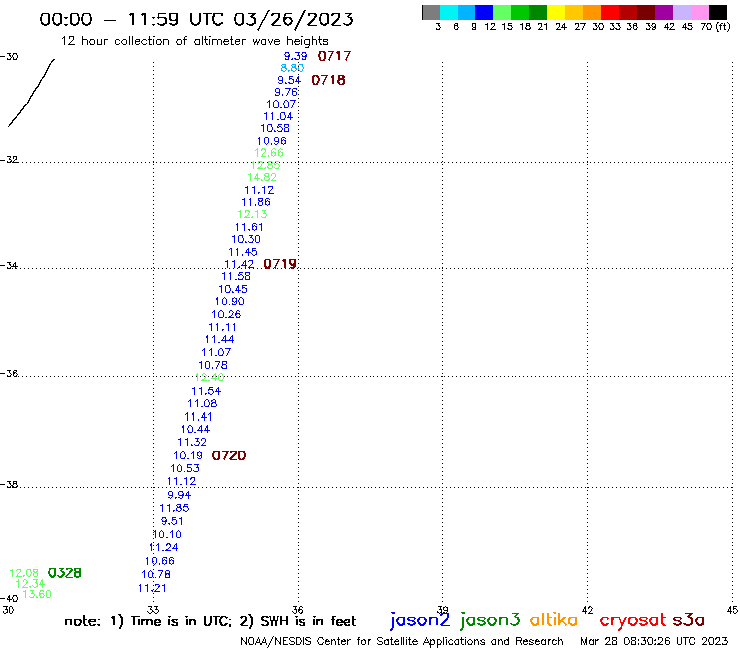Click the 10.30 reading
Screen dimensions: 740x650
pos(246,239)
